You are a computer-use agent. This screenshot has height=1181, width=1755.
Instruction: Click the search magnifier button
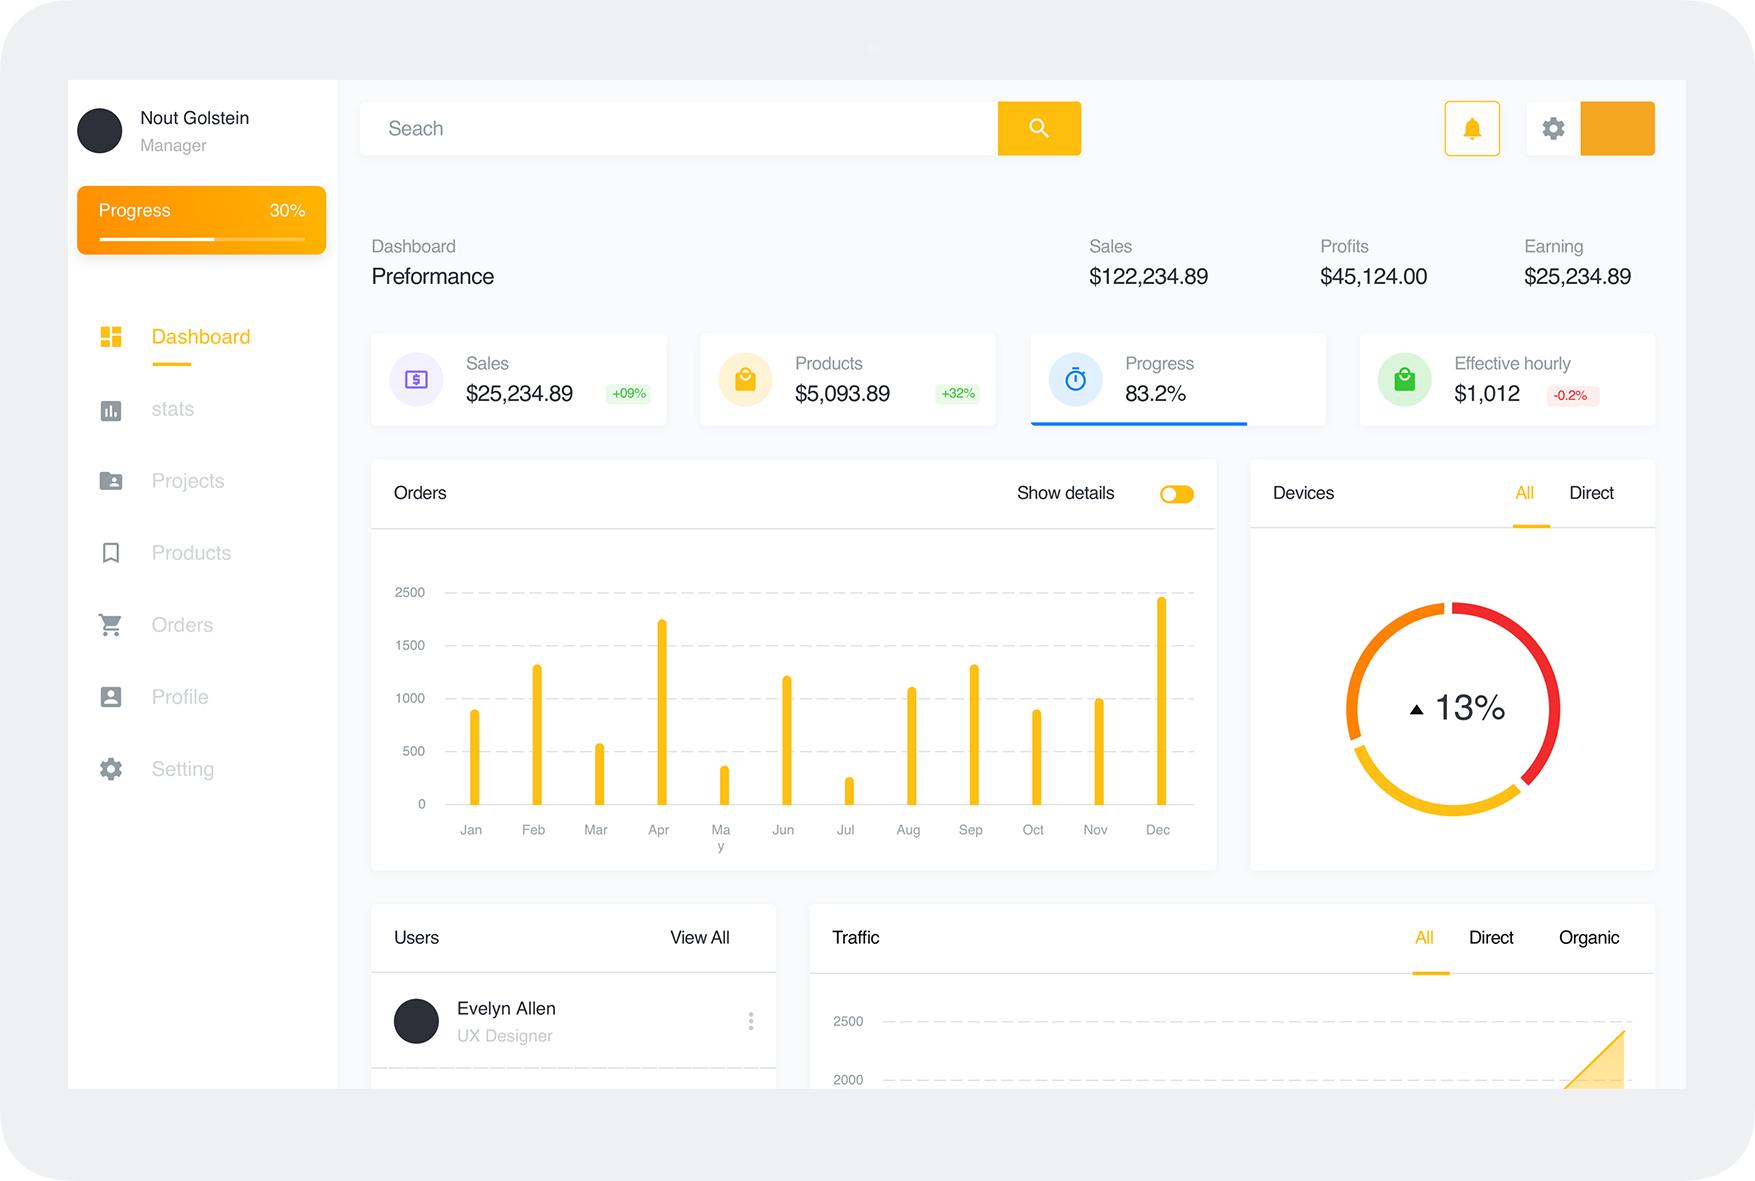[x=1038, y=128]
